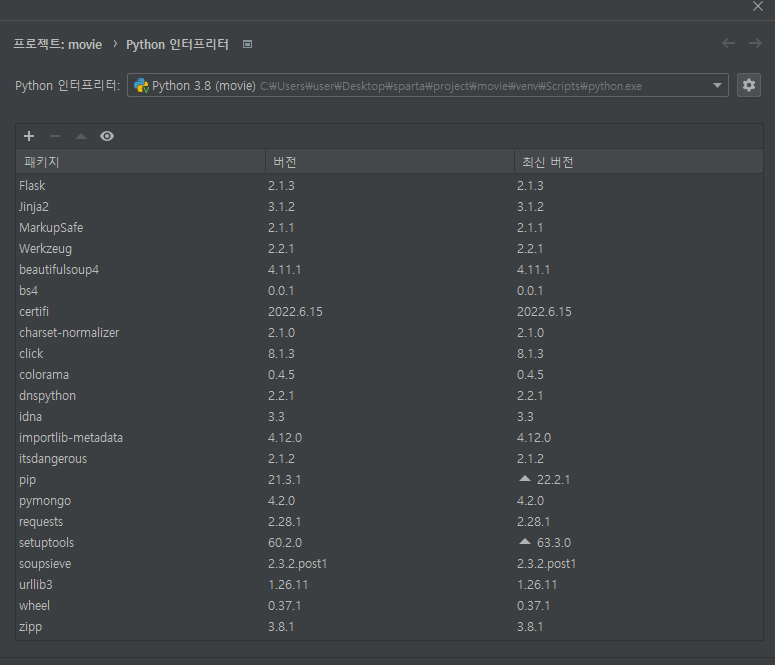Select the Jinja2 package row
This screenshot has width=775, height=665.
[389, 207]
